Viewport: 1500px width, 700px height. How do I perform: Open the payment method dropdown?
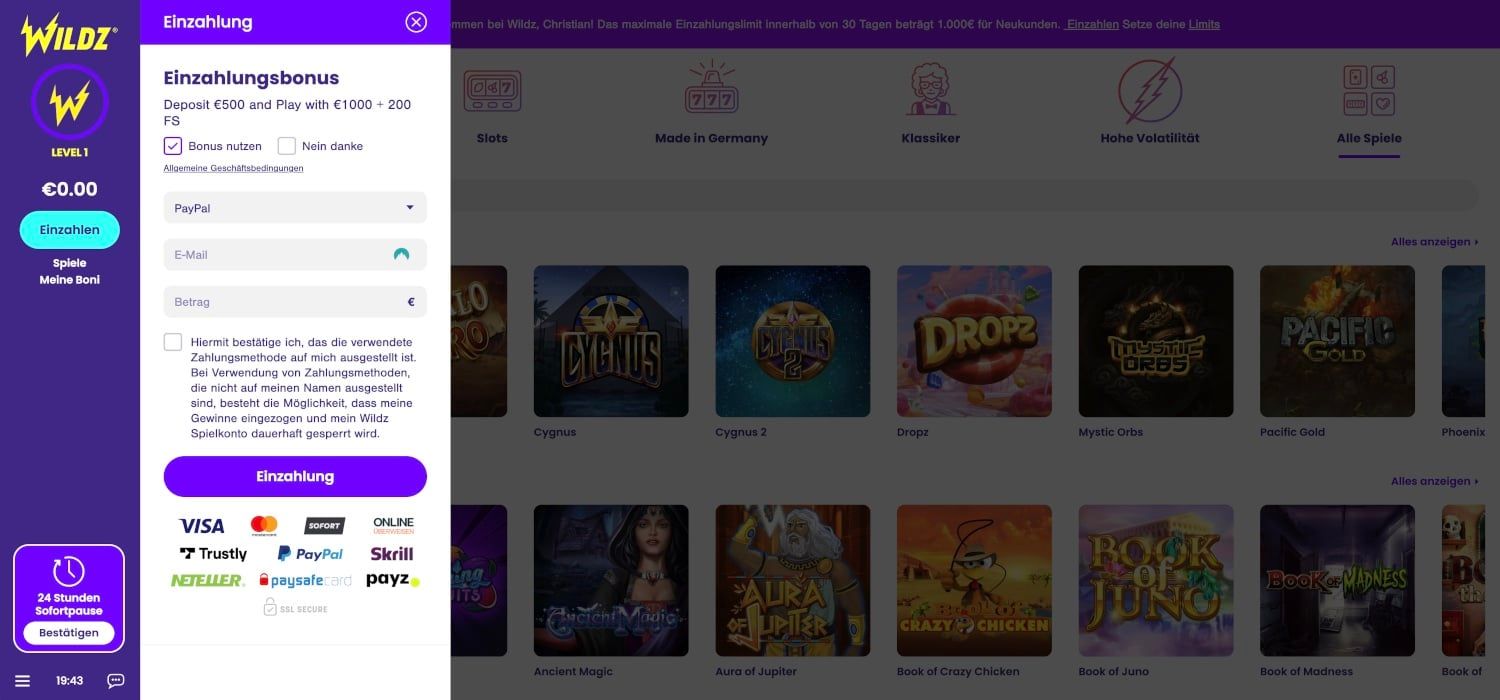tap(294, 207)
